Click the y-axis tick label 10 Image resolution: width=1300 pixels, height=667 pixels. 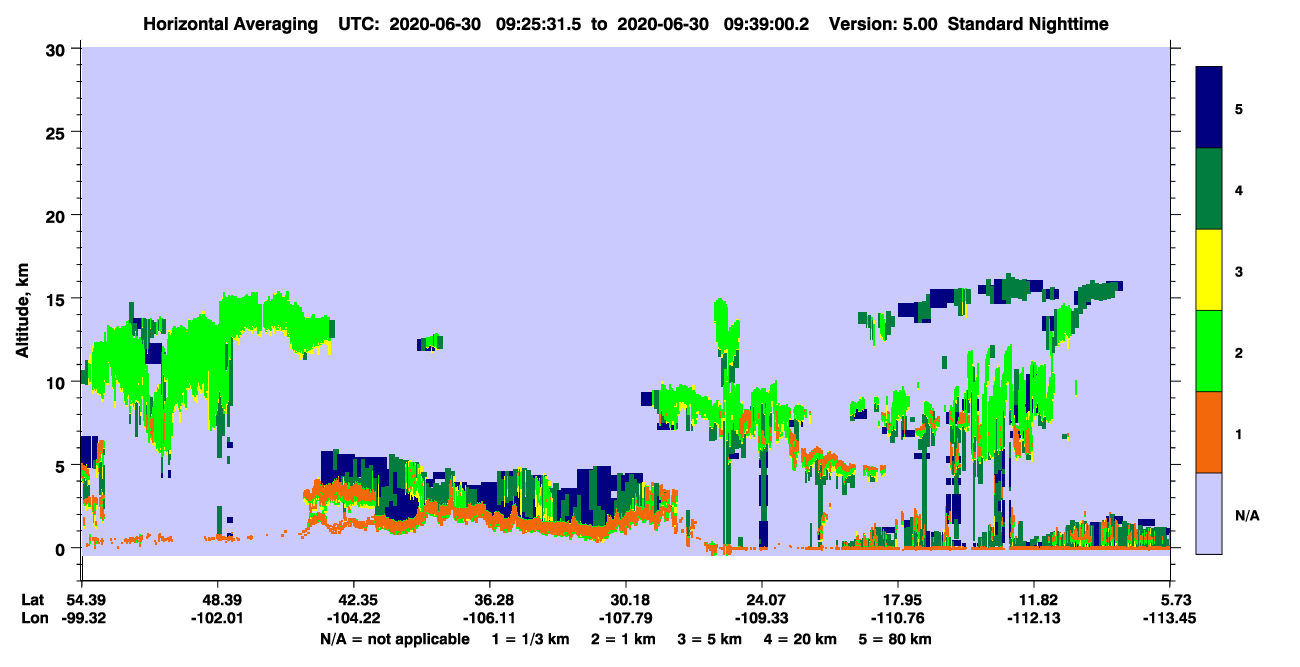tap(58, 382)
